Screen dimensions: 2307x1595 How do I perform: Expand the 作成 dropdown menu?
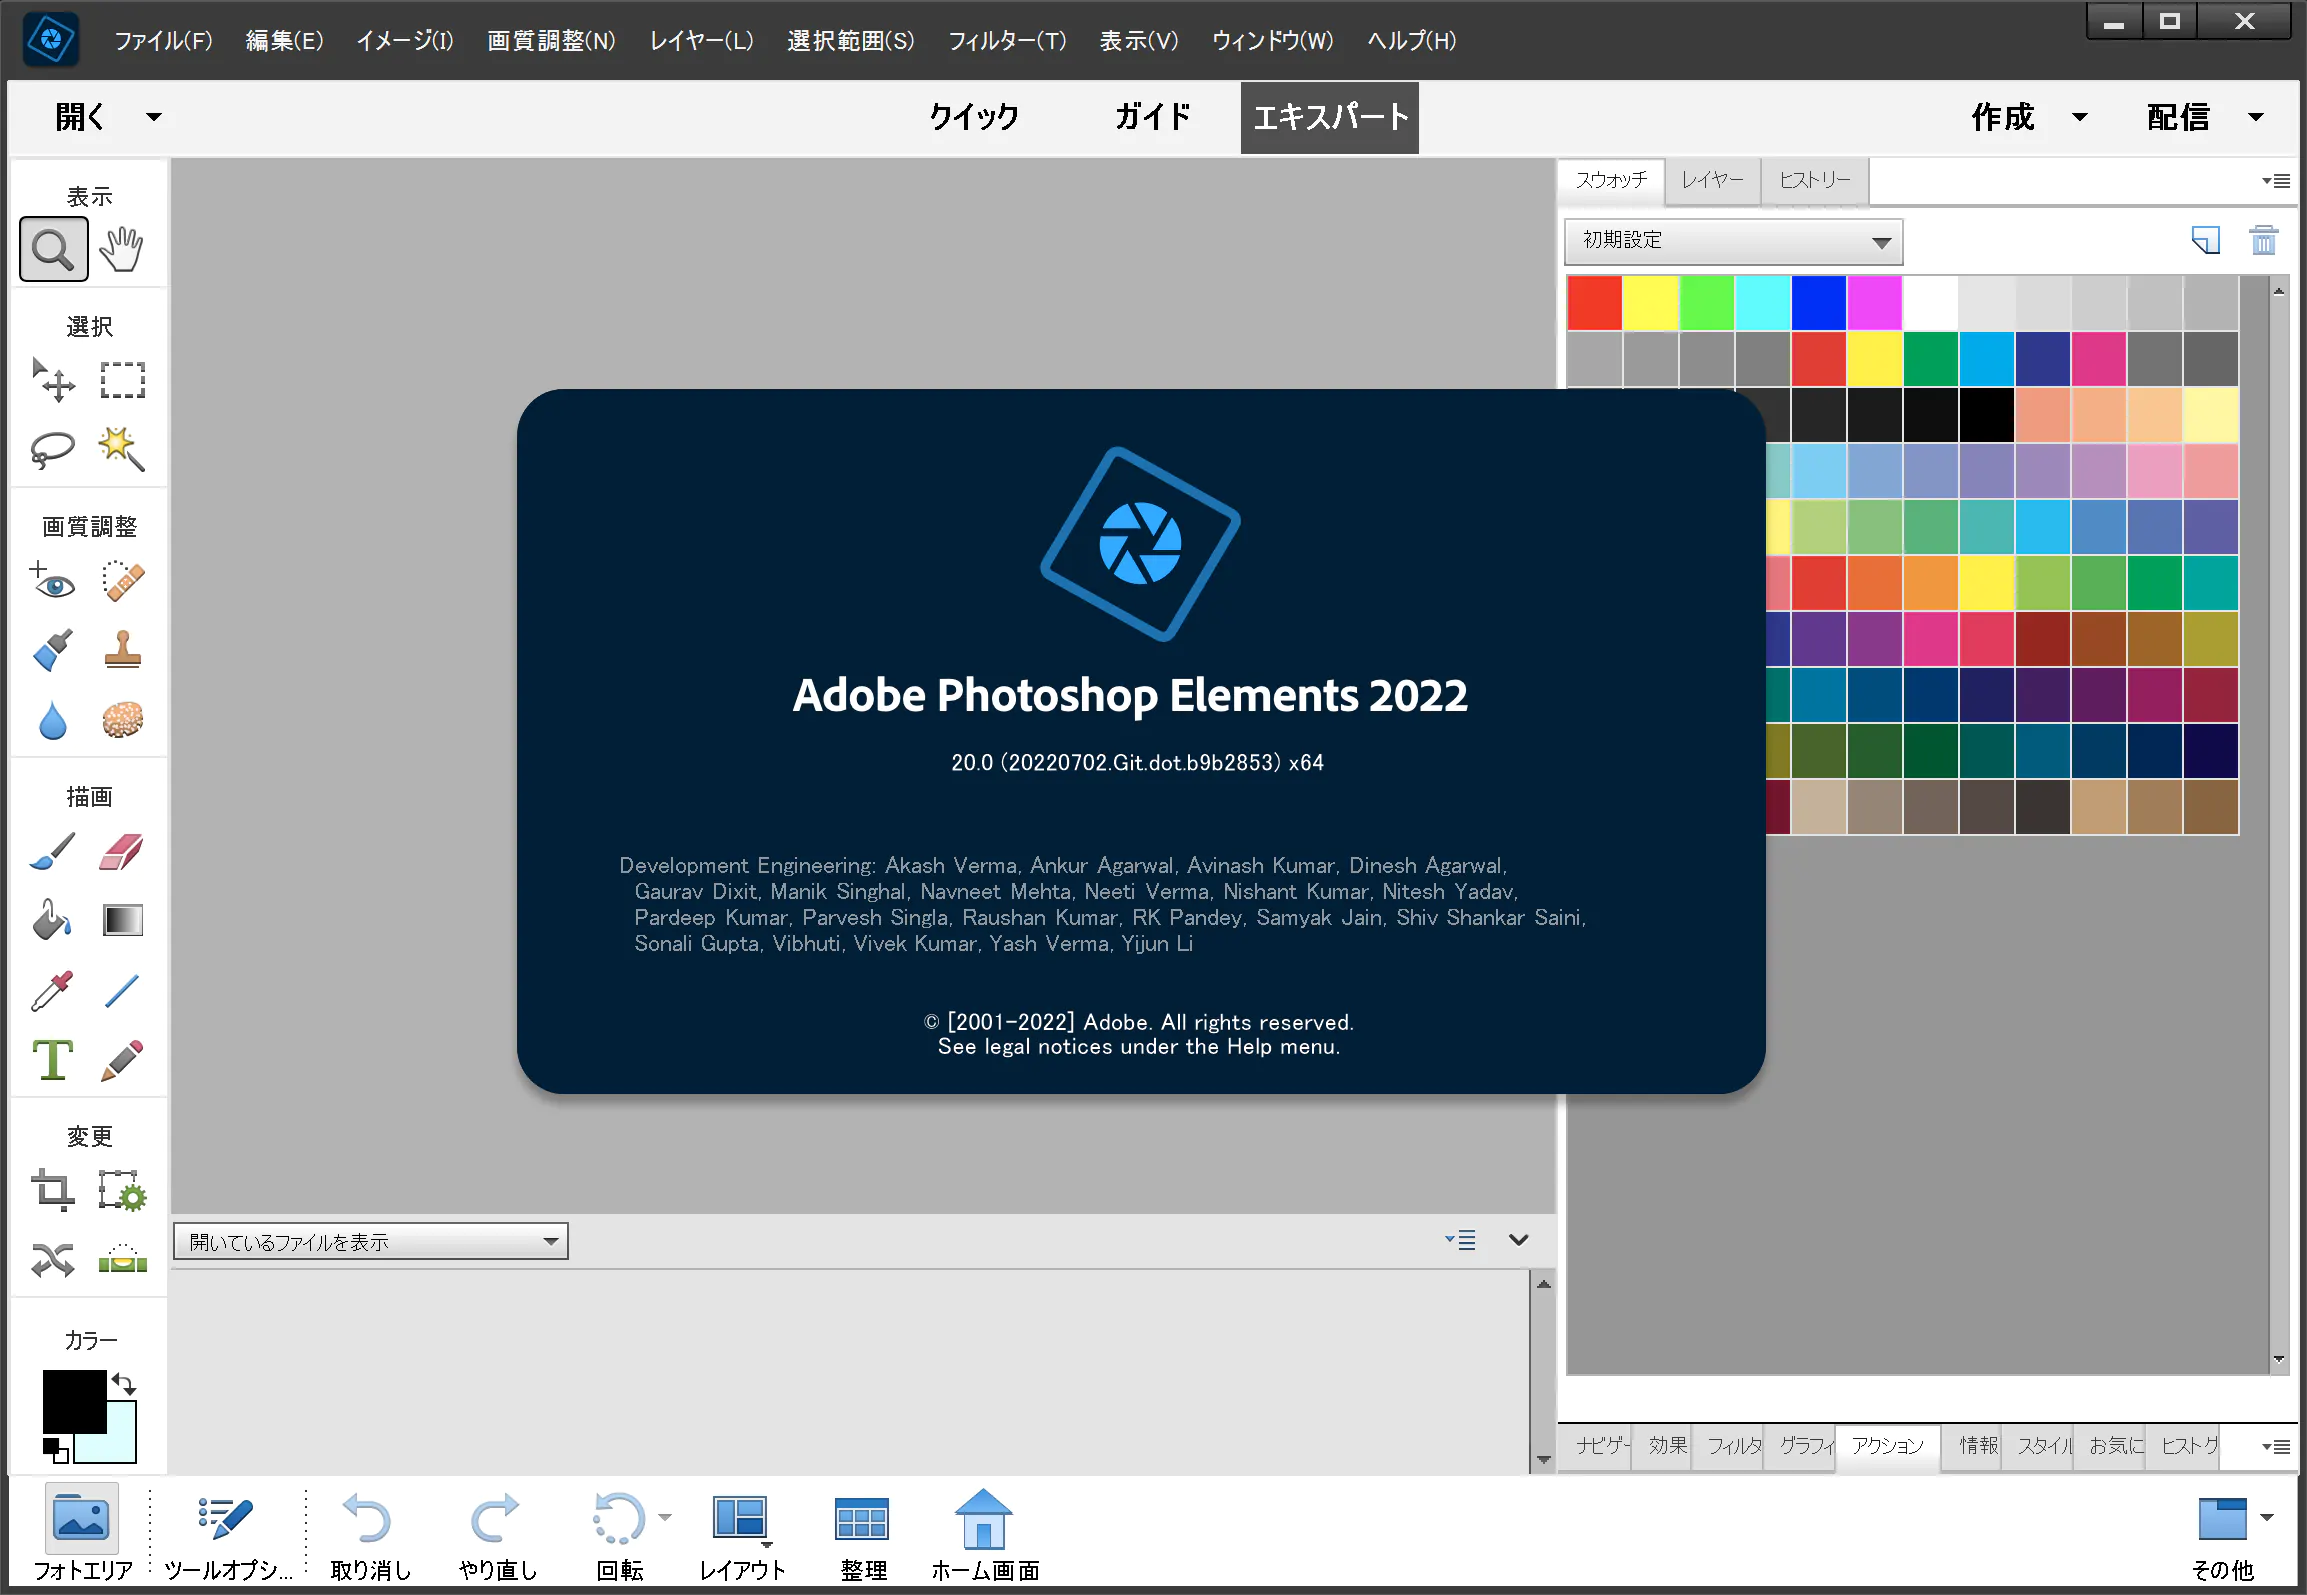point(2080,117)
